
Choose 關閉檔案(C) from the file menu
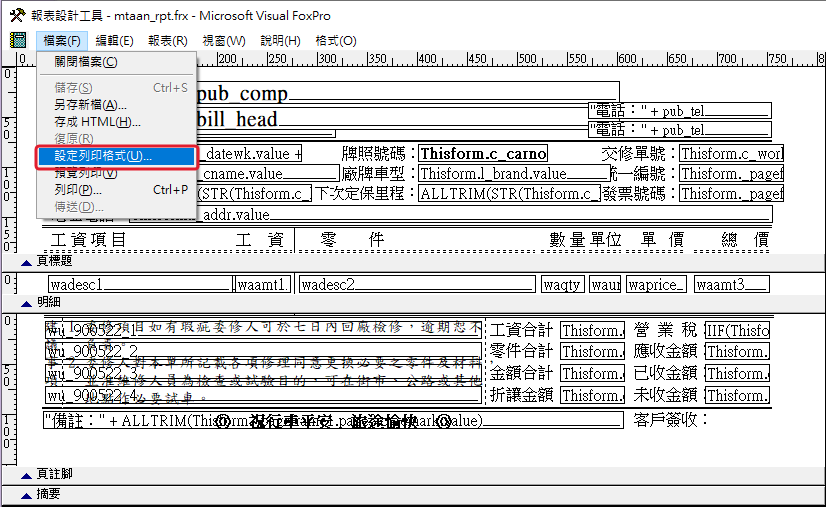pyautogui.click(x=116, y=62)
